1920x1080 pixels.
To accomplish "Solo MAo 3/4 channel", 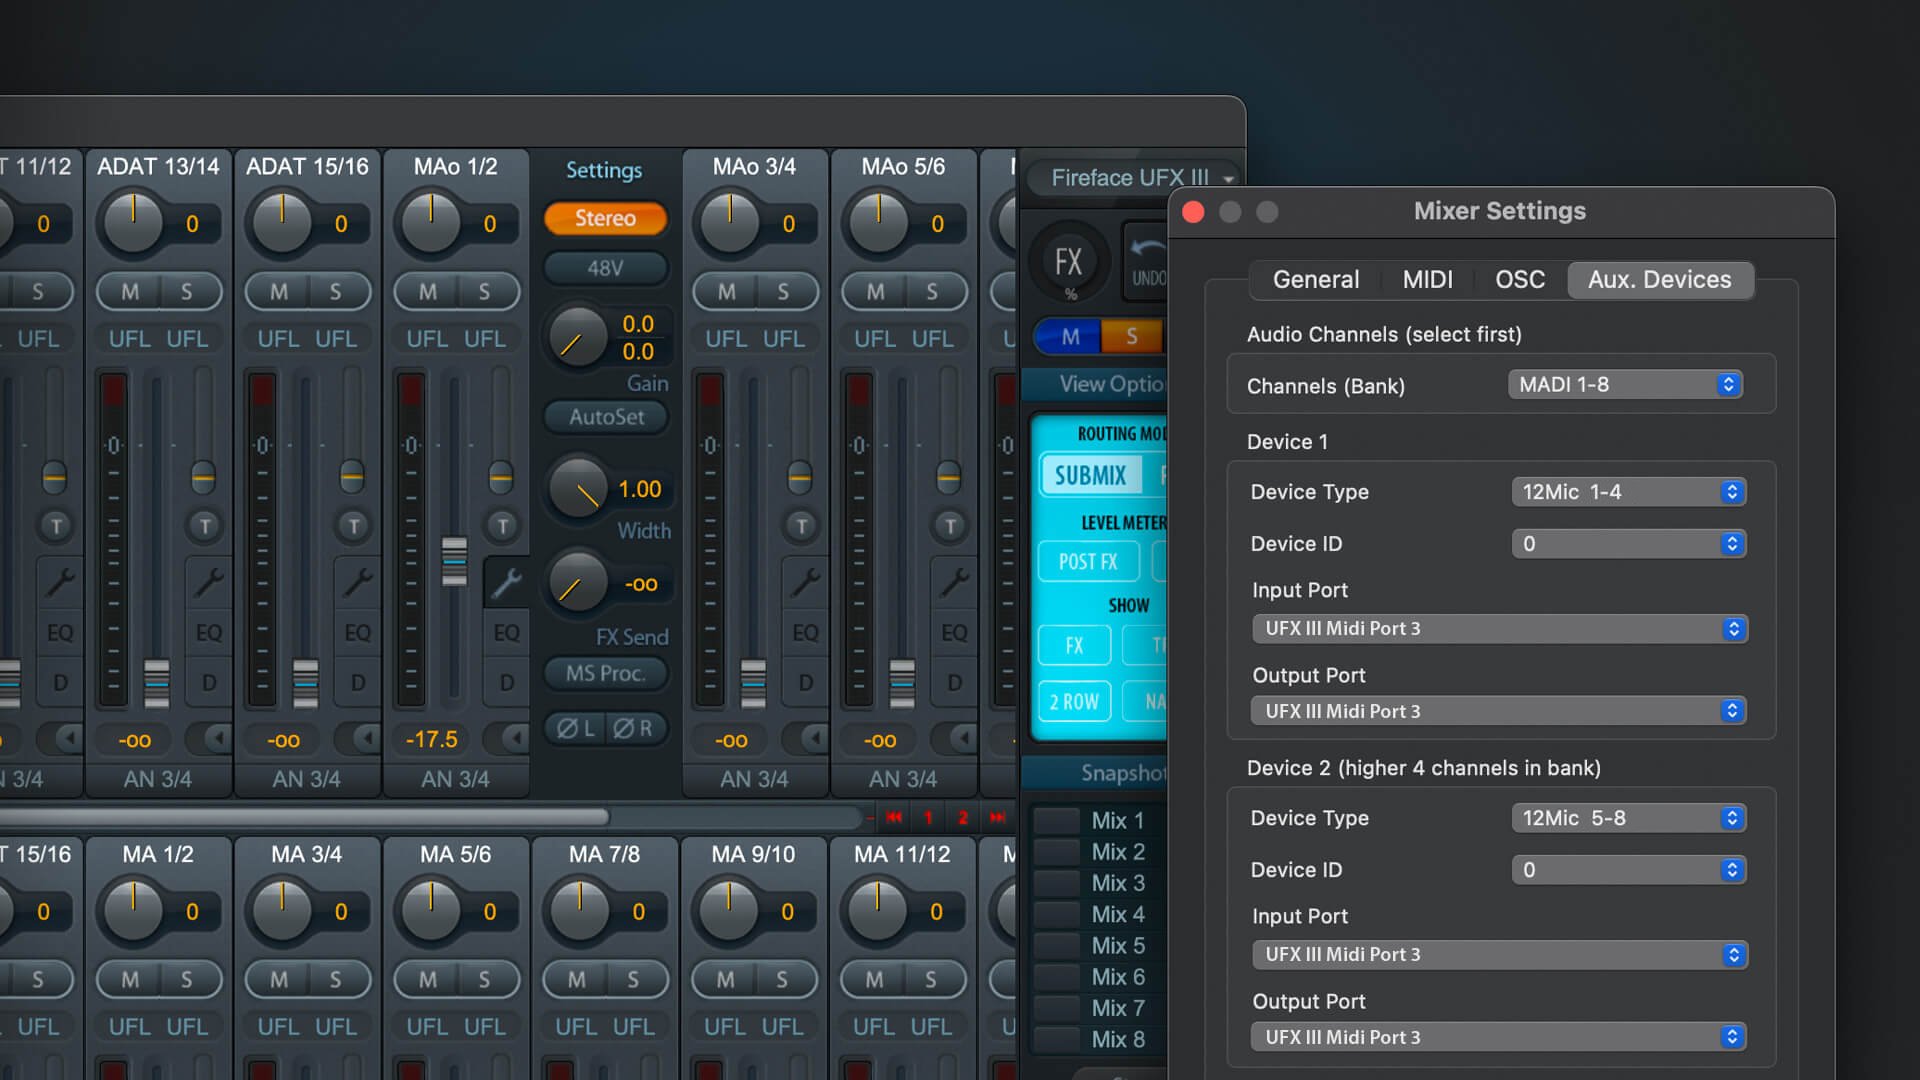I will [783, 292].
